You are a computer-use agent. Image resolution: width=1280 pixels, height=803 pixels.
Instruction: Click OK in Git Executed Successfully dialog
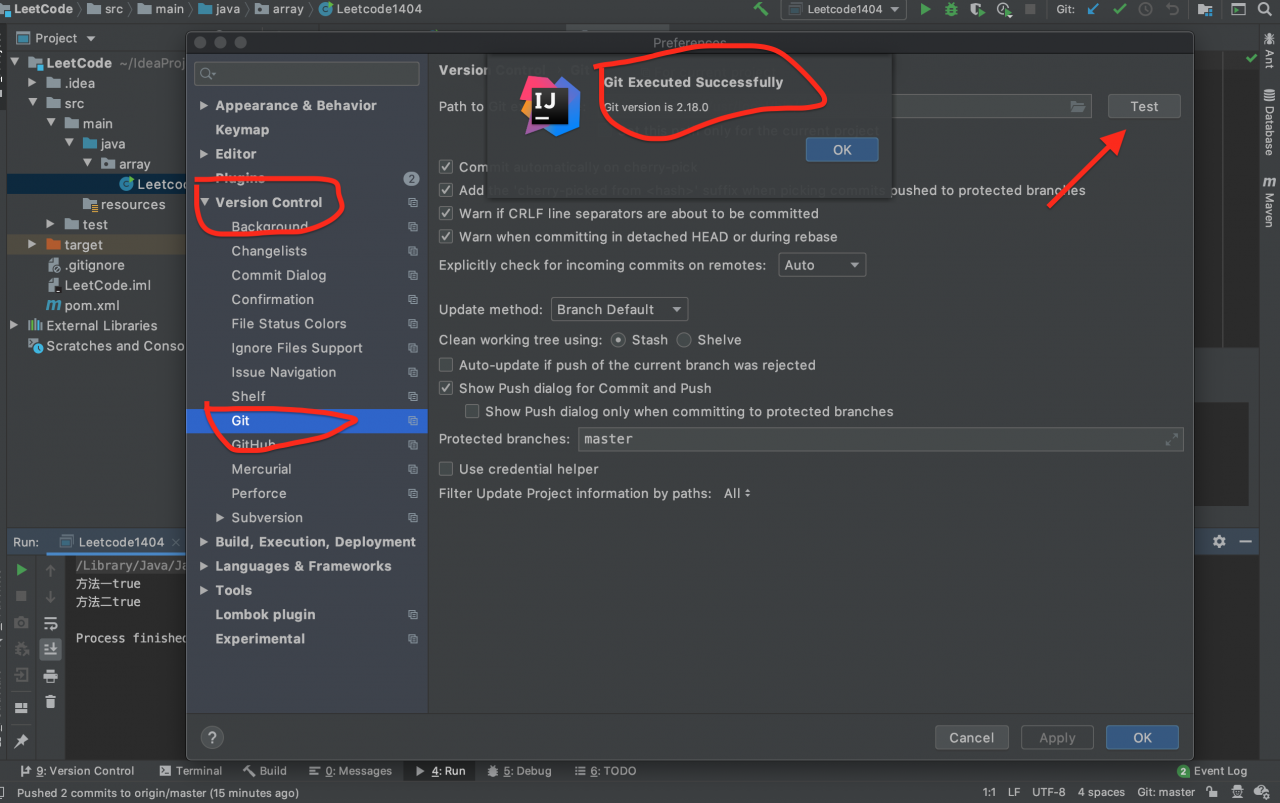(842, 149)
